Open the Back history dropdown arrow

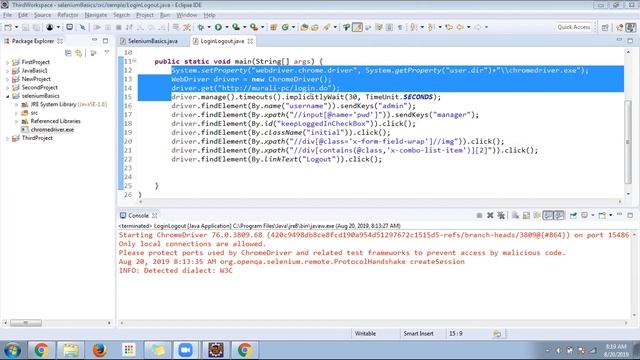point(468,27)
